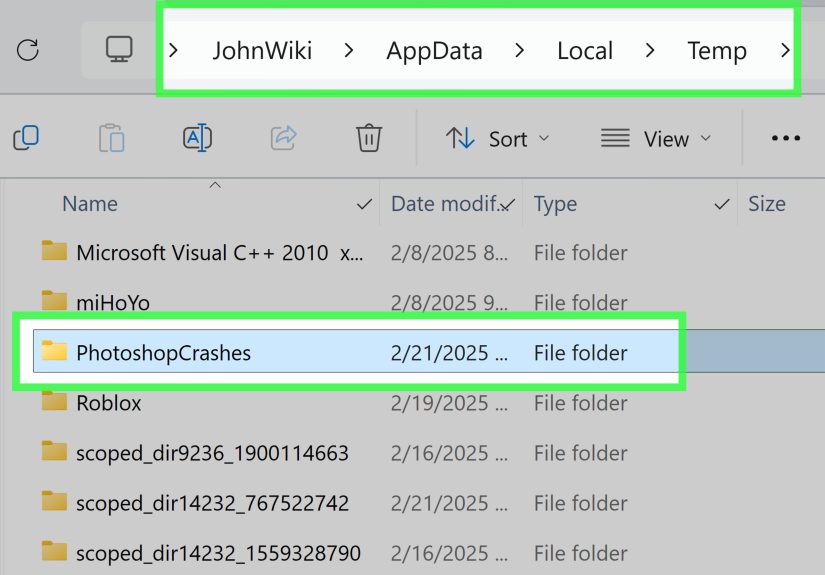Screen dimensions: 825x575
Task: Click the scoped_dir14232_1559328790 folder icon
Action: 54,551
